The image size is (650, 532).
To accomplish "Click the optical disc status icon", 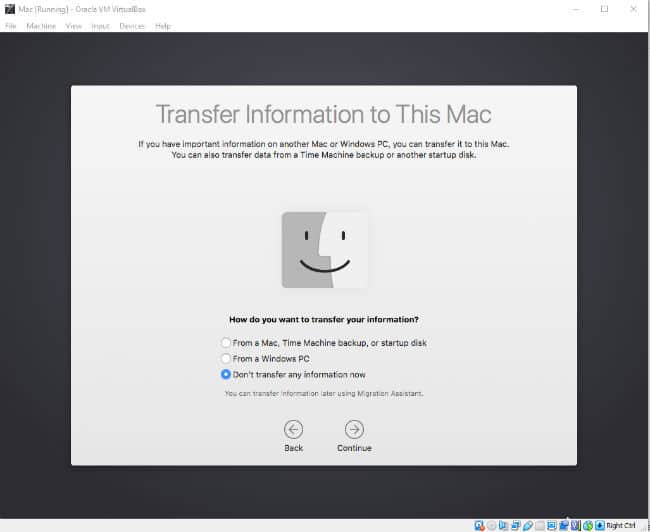I will 491,525.
